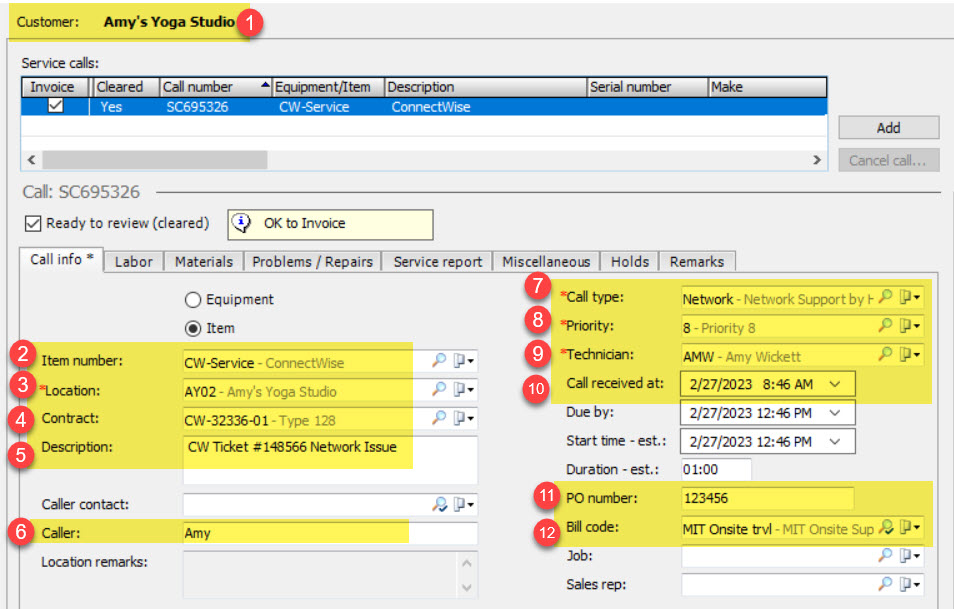Image resolution: width=954 pixels, height=609 pixels.
Task: Sort by Call number column header
Action: pos(215,87)
